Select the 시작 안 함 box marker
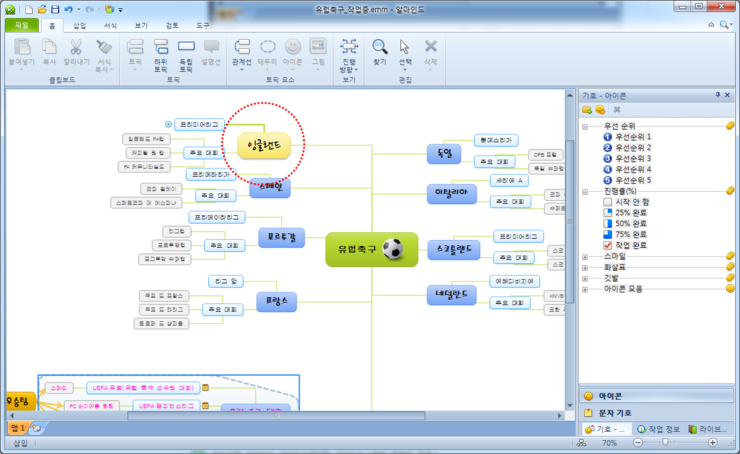The width and height of the screenshot is (740, 454). 608,201
